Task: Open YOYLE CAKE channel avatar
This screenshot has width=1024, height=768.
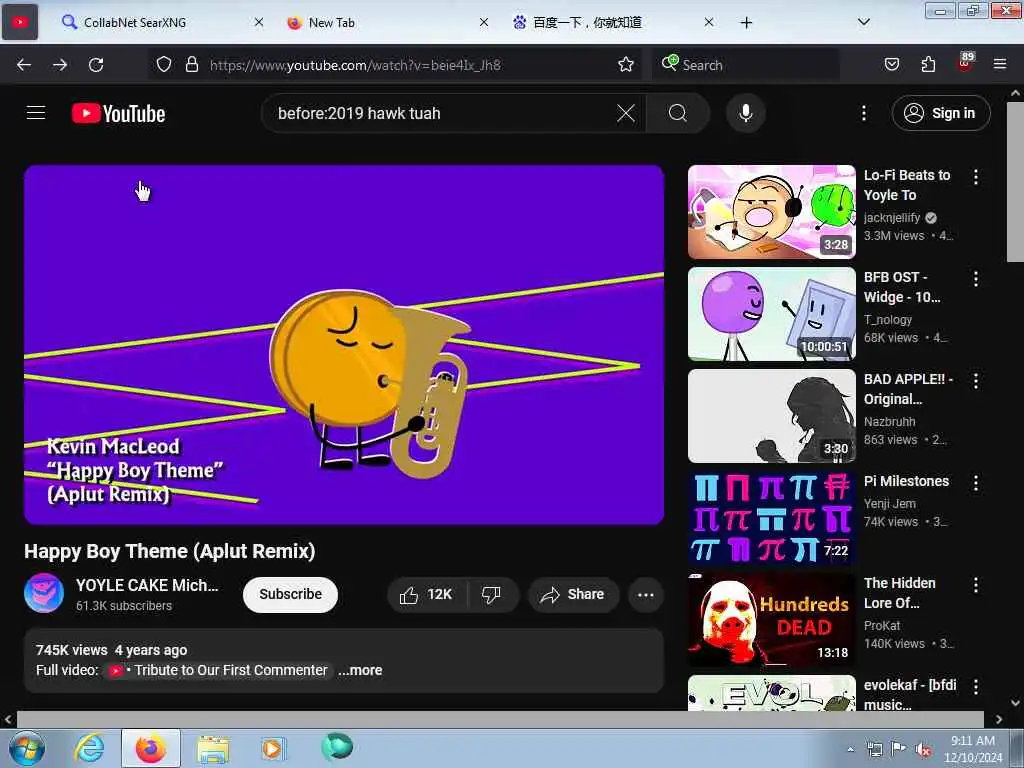Action: coord(44,593)
